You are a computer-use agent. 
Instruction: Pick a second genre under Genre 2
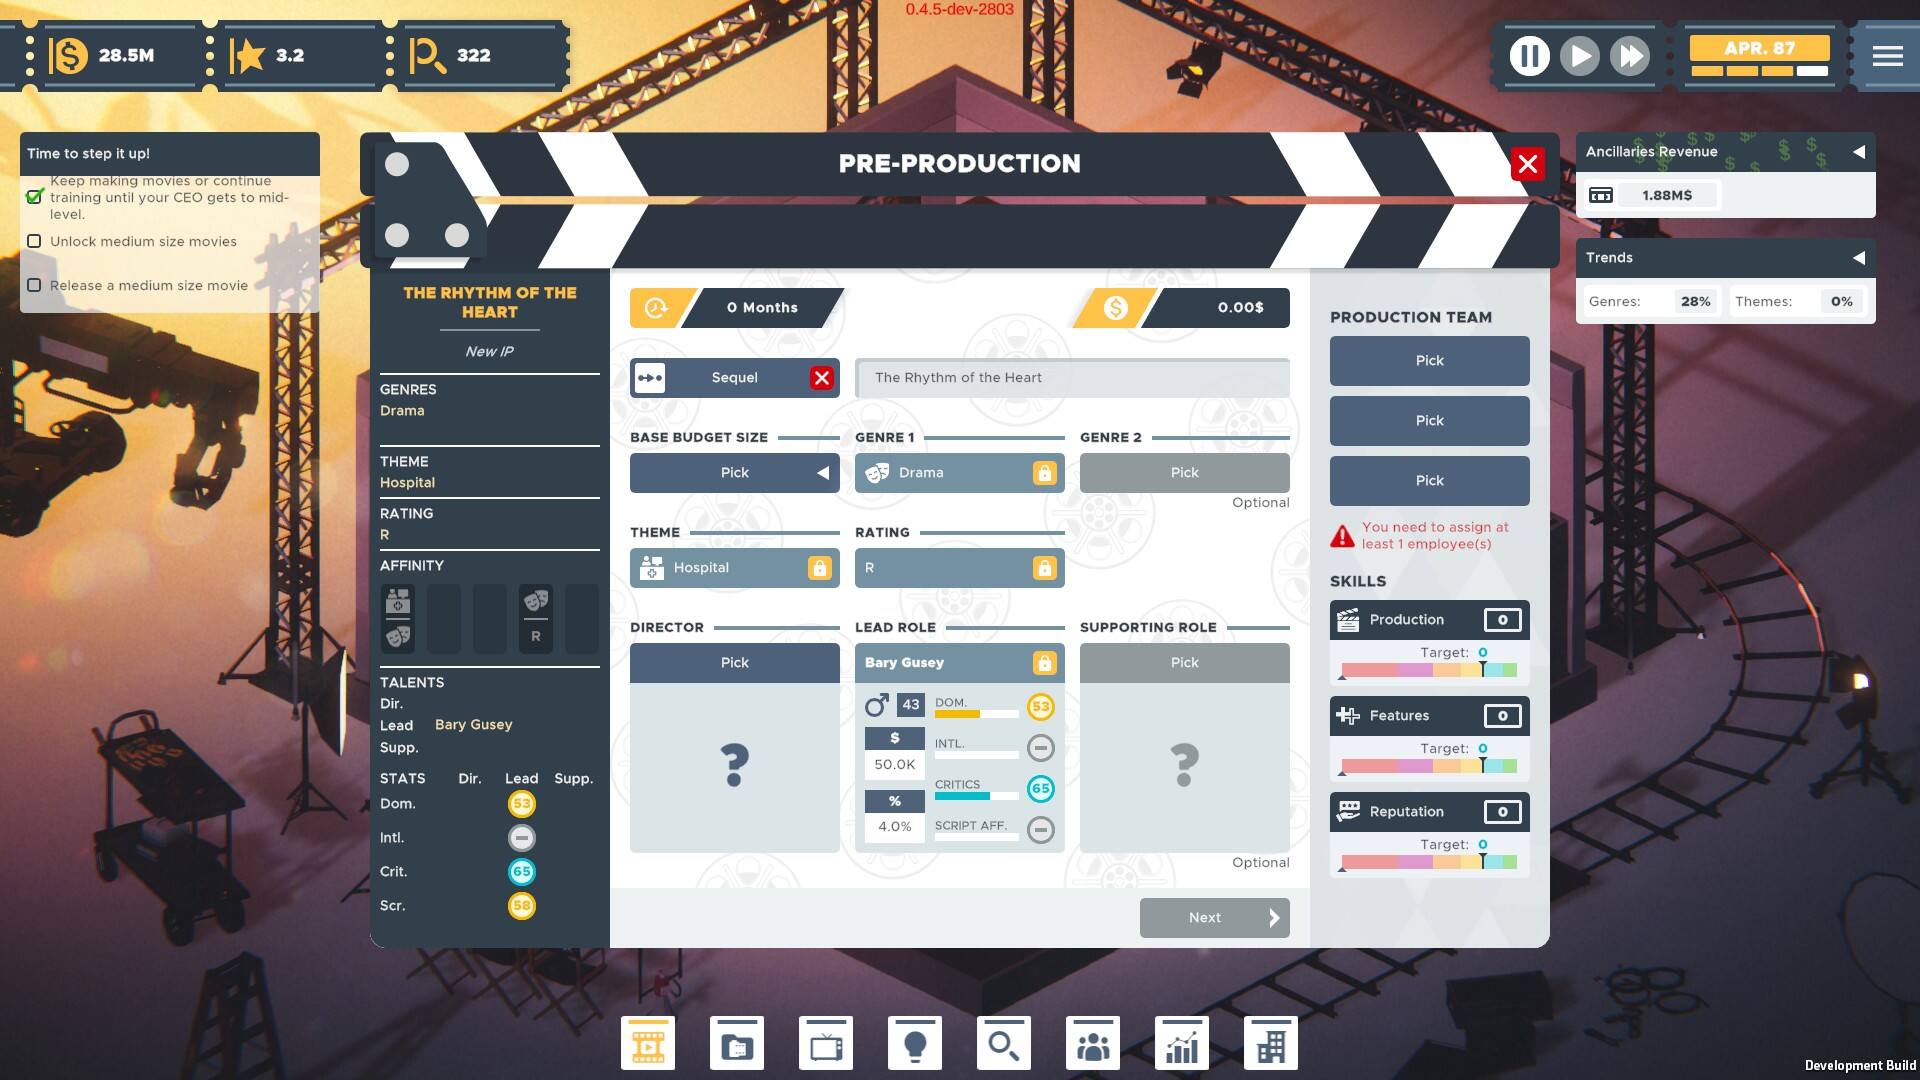[1185, 473]
